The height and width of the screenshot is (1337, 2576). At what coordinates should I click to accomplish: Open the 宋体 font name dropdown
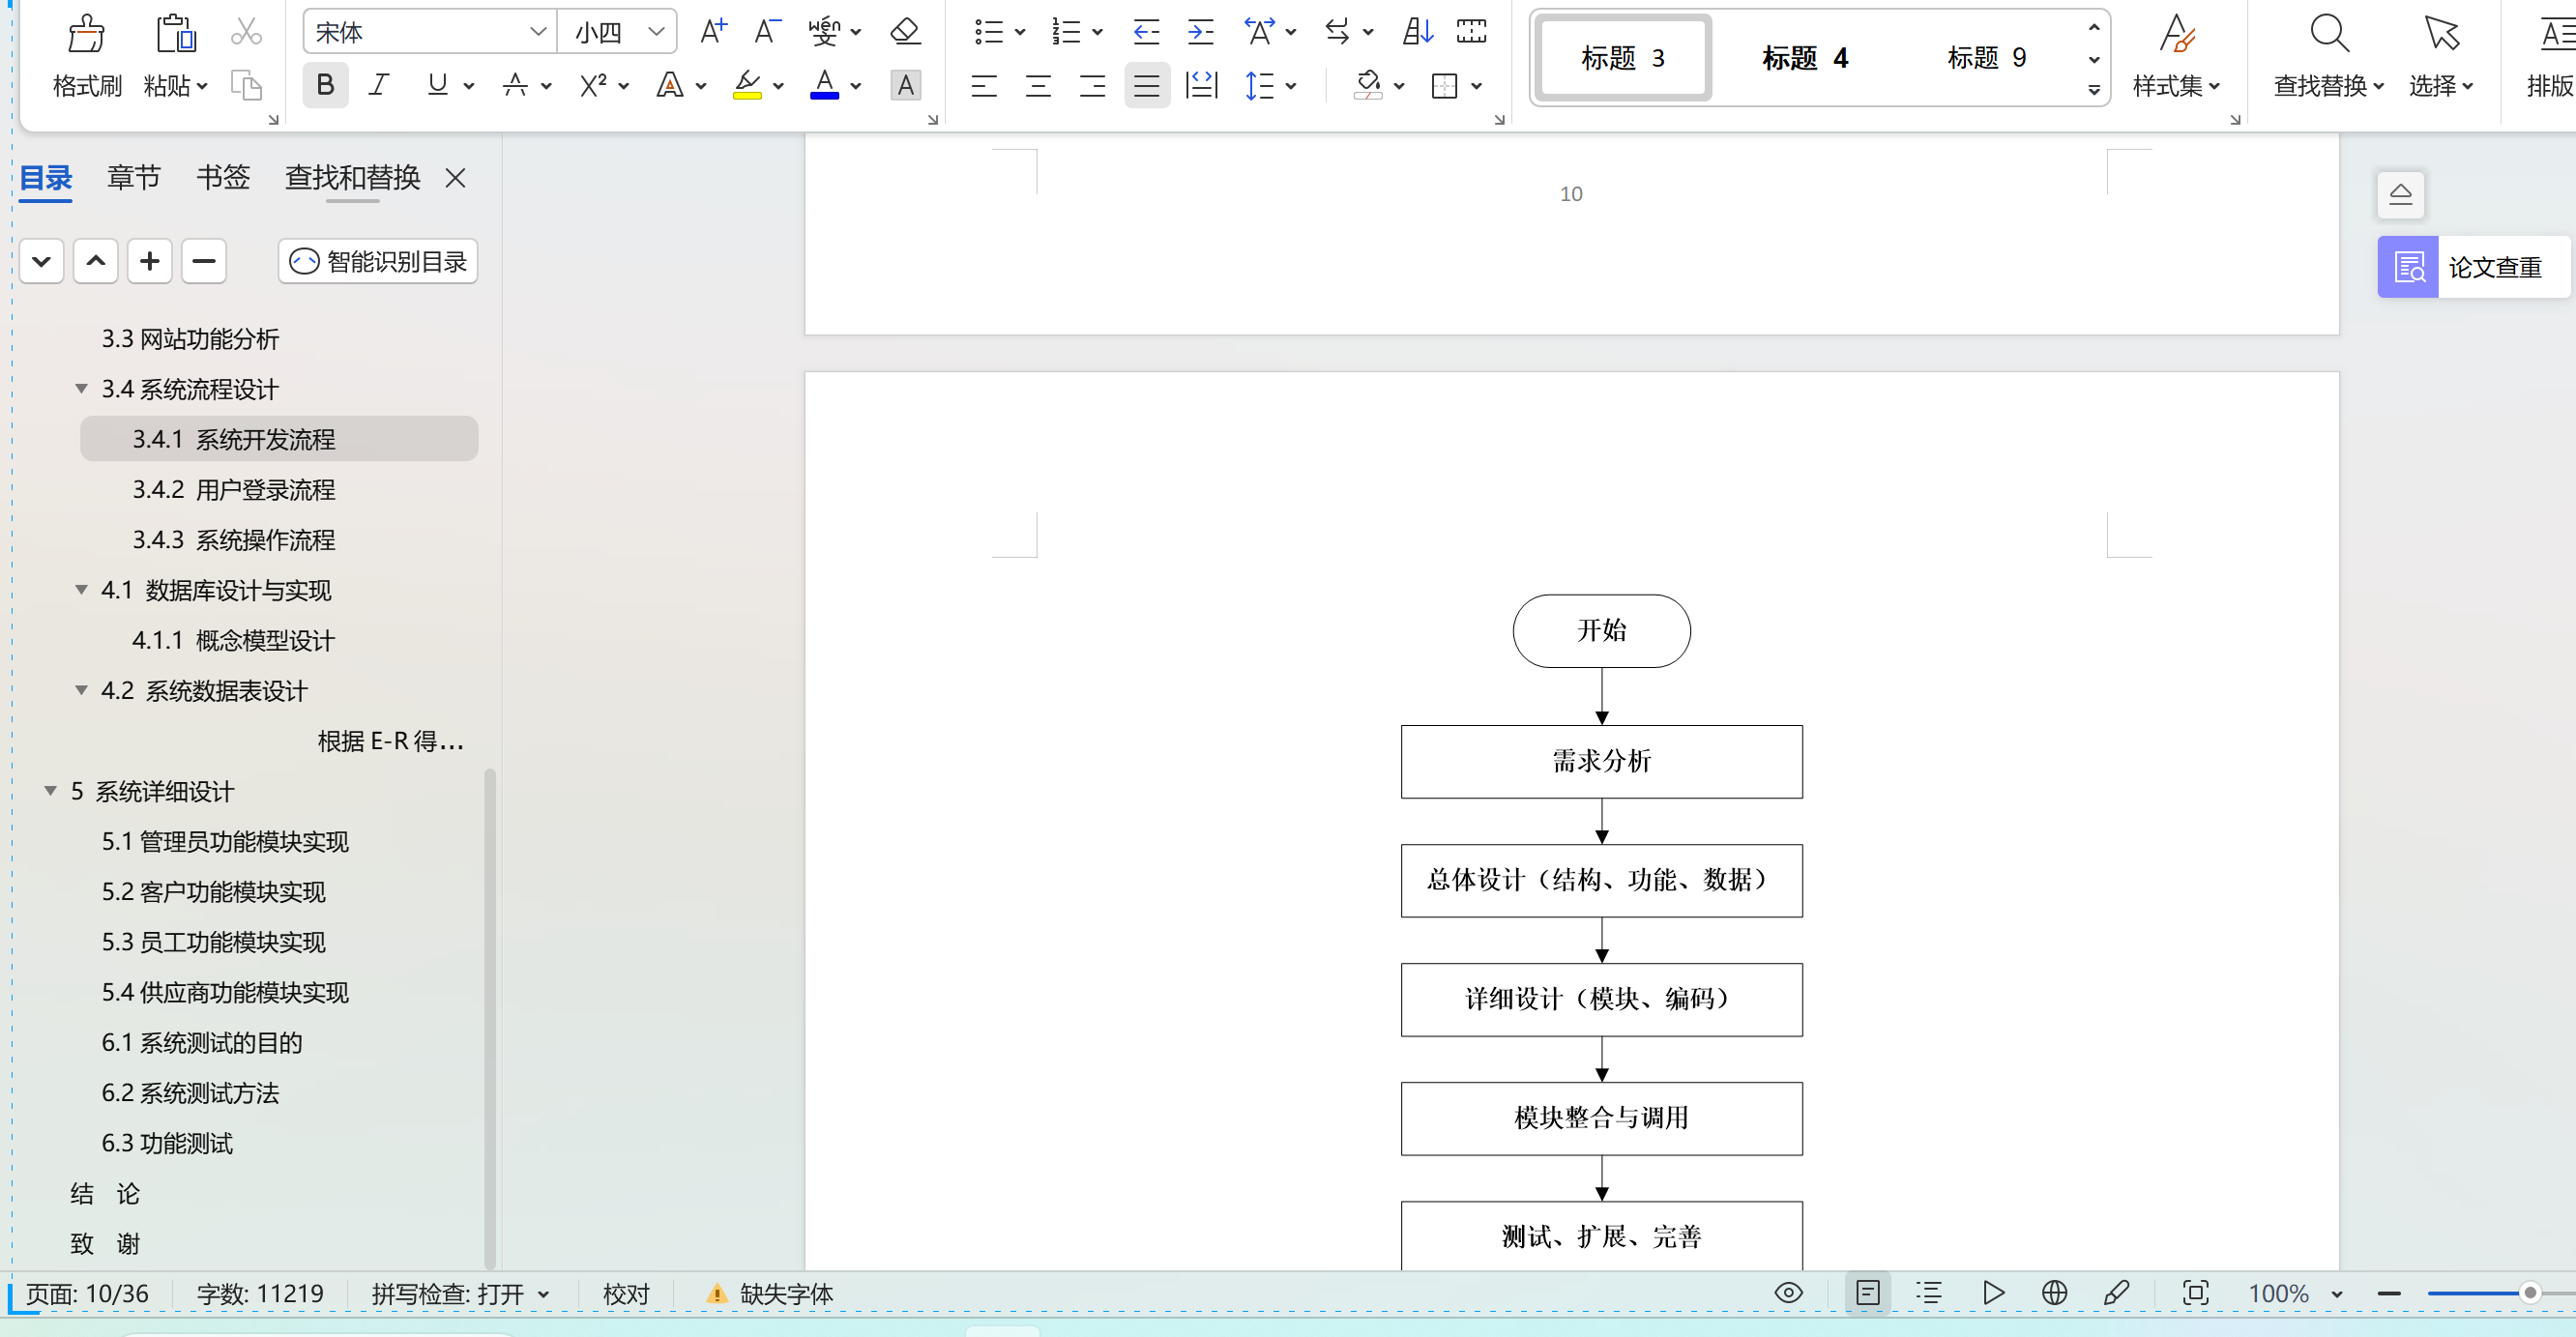[x=539, y=31]
